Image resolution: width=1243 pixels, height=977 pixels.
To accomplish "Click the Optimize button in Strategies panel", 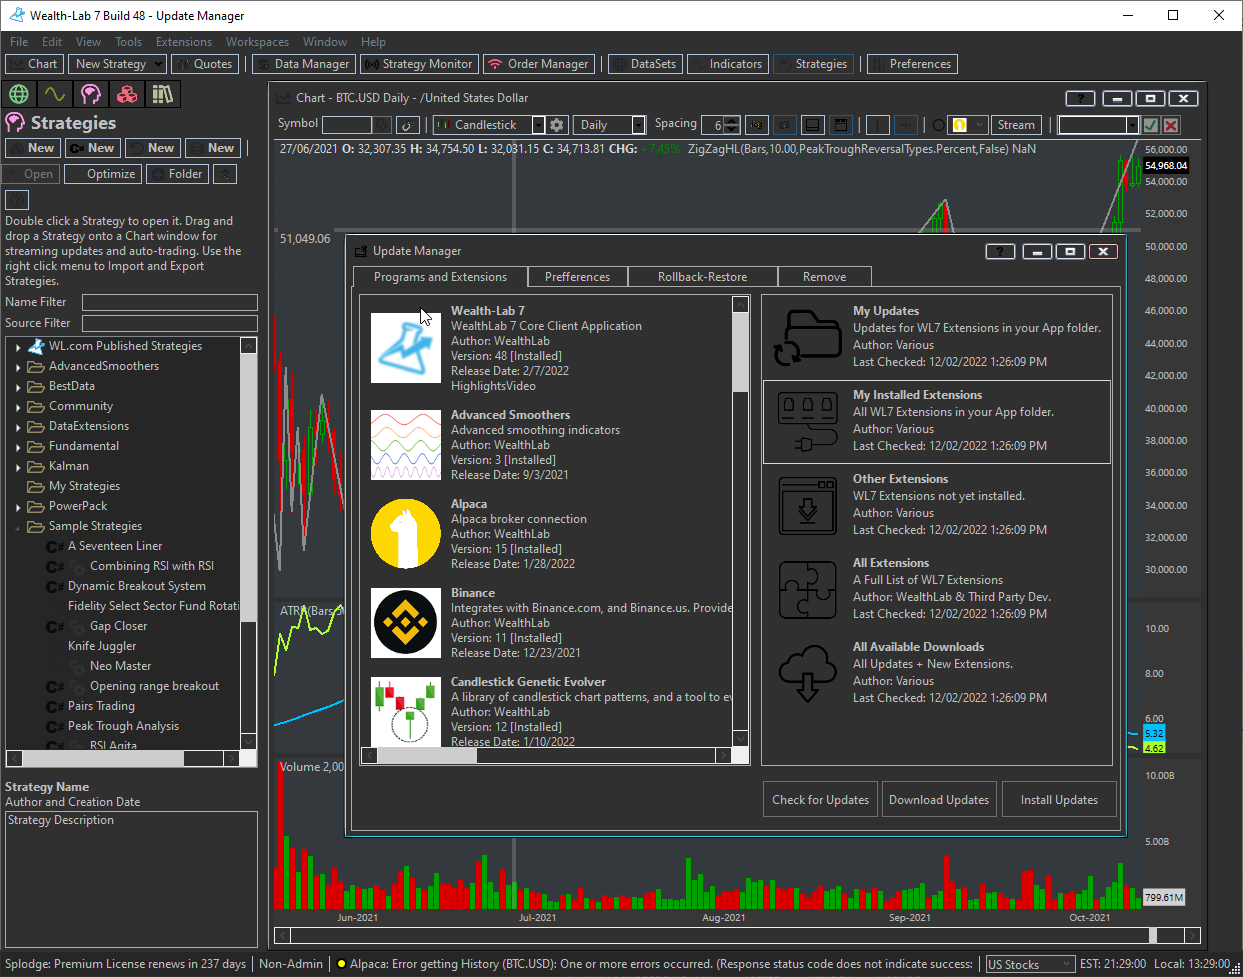I will coord(102,174).
